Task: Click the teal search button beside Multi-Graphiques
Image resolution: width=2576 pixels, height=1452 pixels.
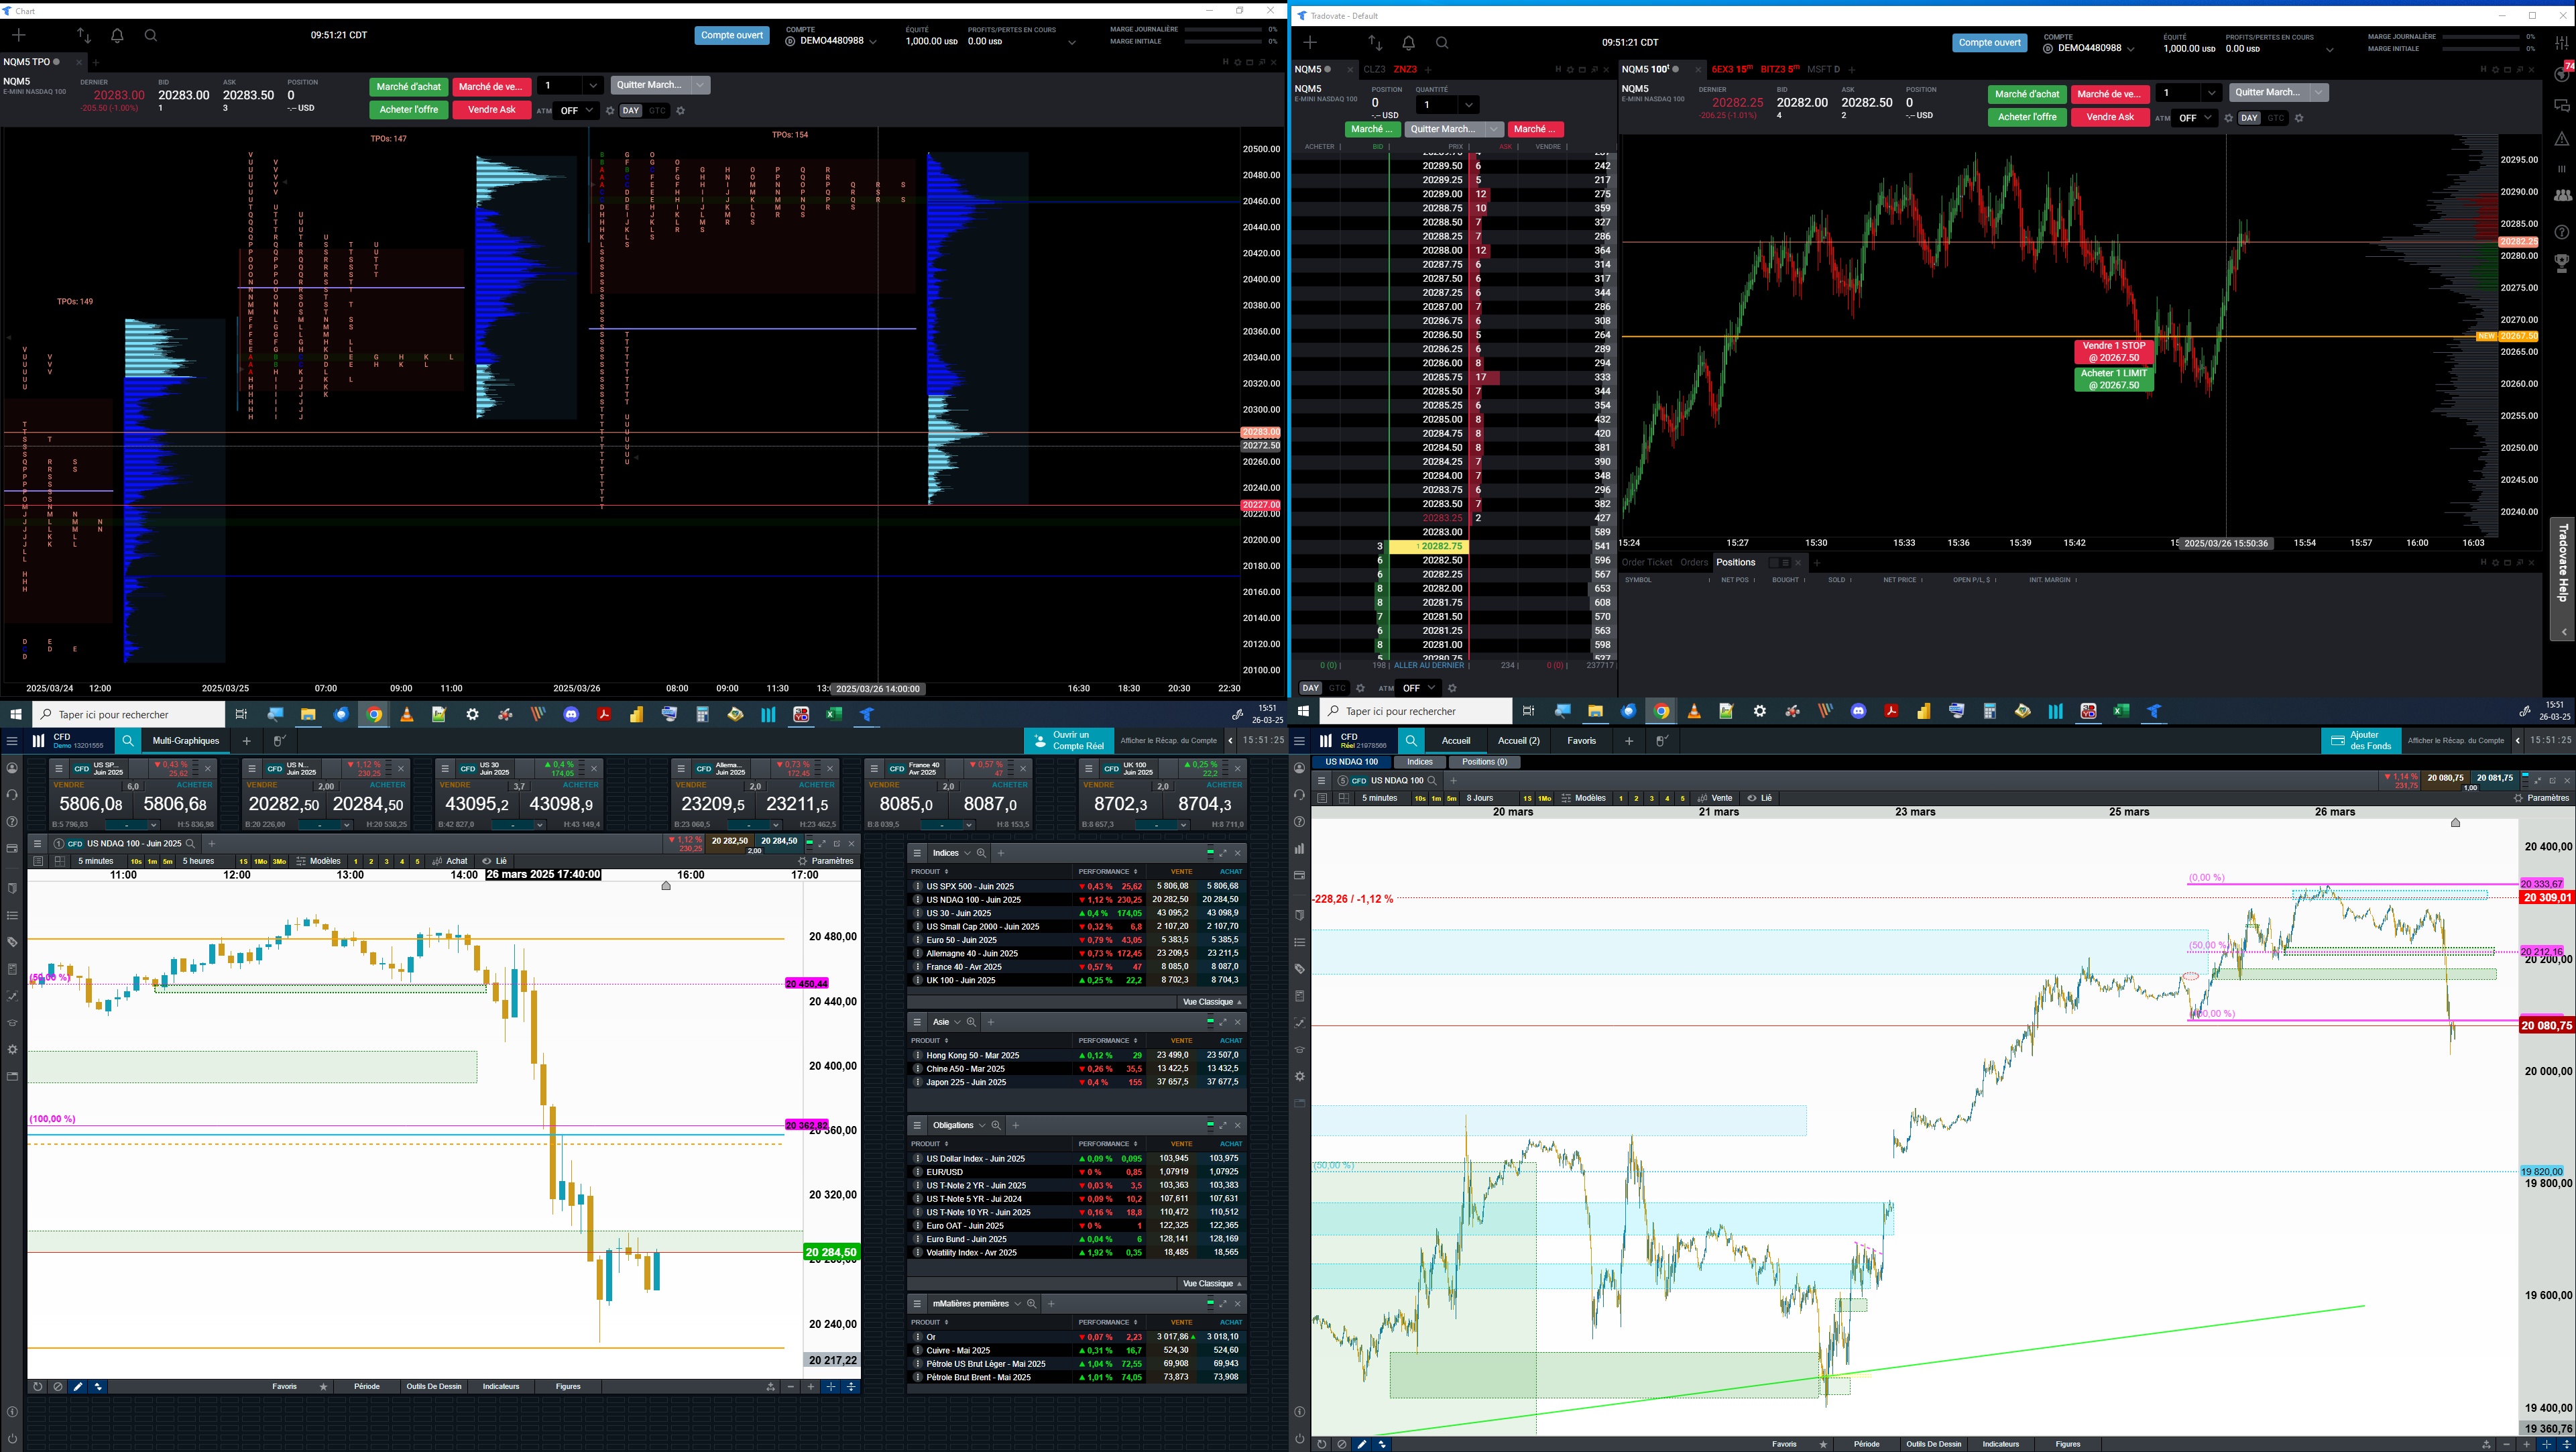Action: [x=128, y=741]
